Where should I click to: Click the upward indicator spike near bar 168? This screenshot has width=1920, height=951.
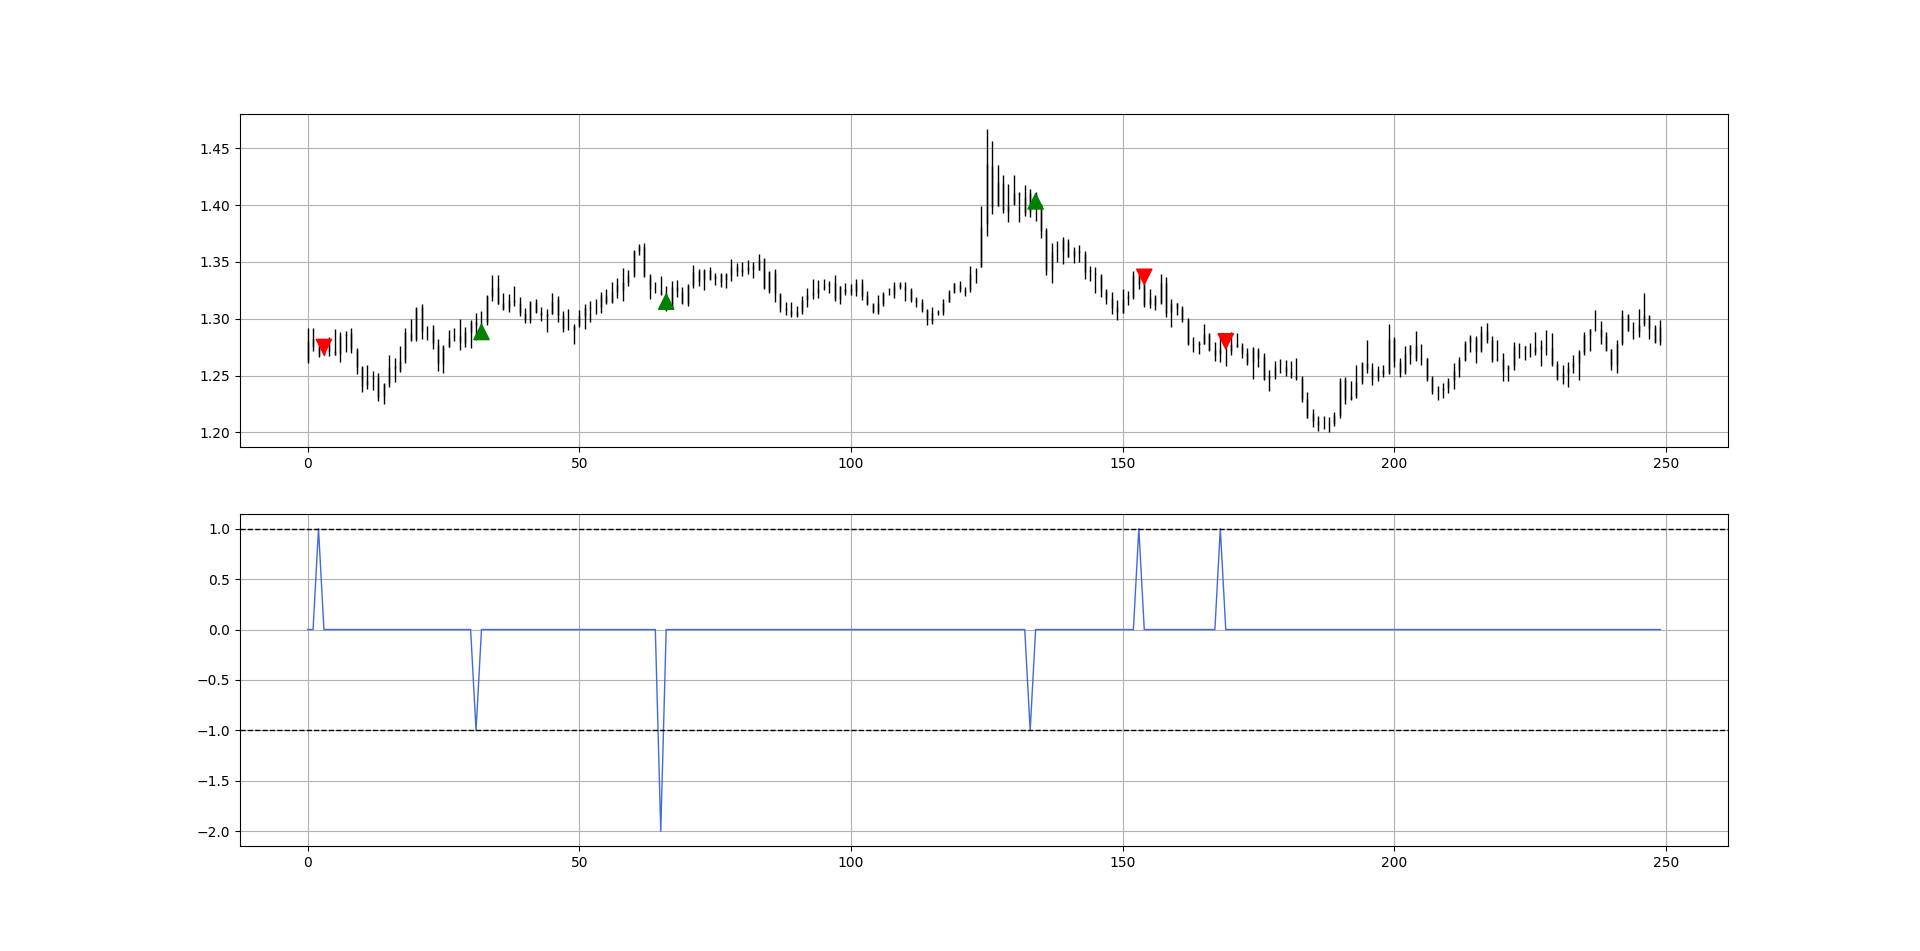[1220, 579]
